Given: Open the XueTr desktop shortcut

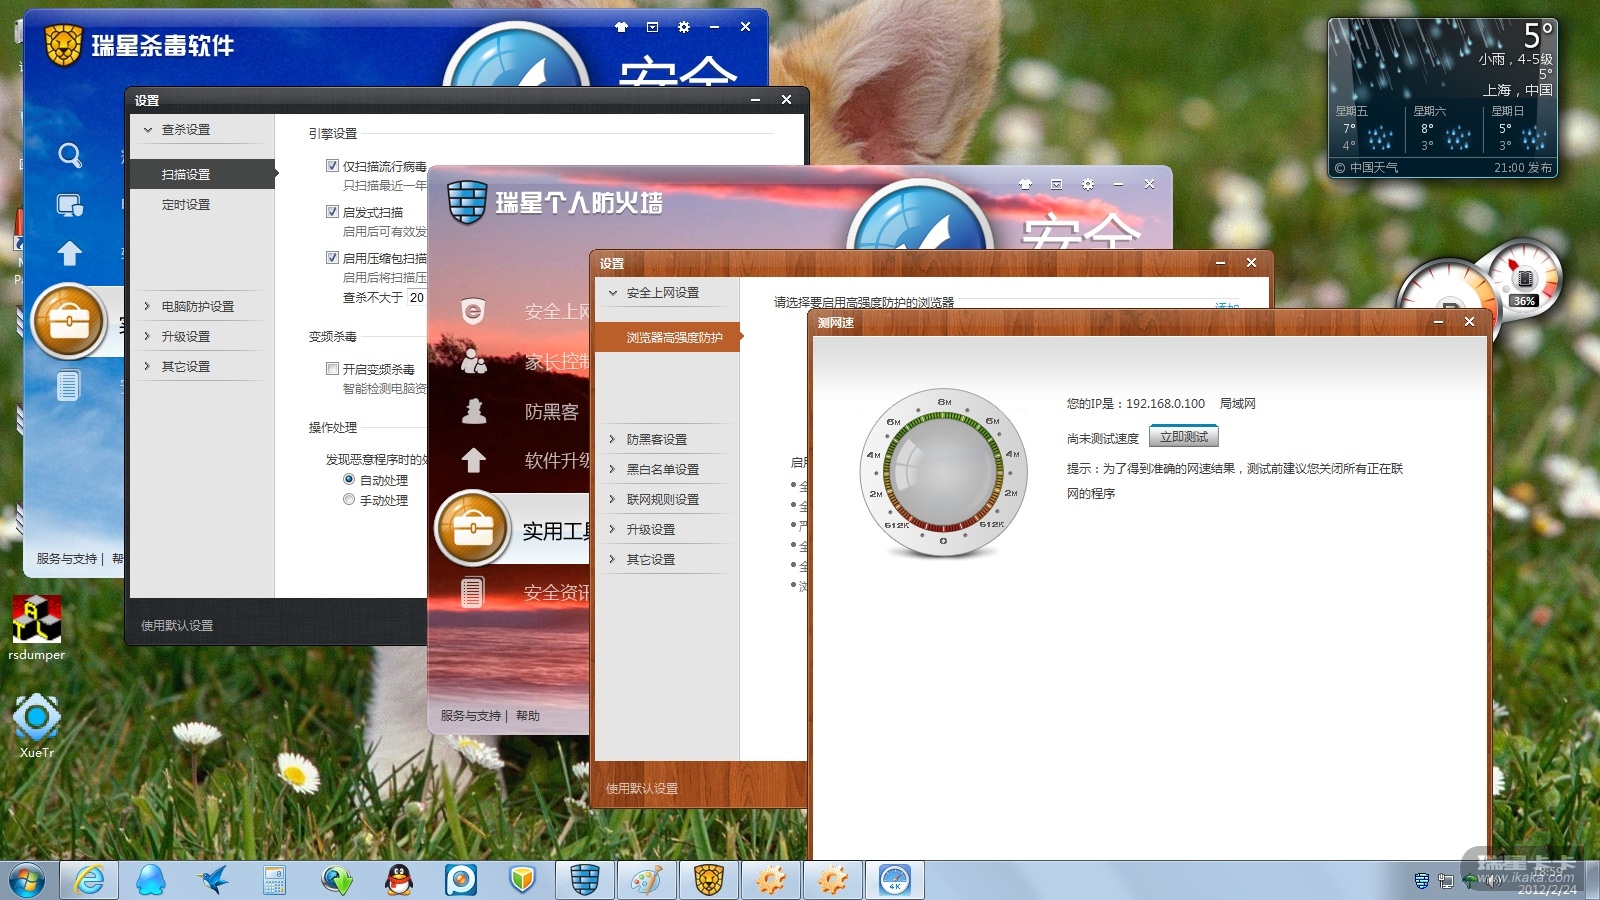Looking at the screenshot, I should point(37,726).
